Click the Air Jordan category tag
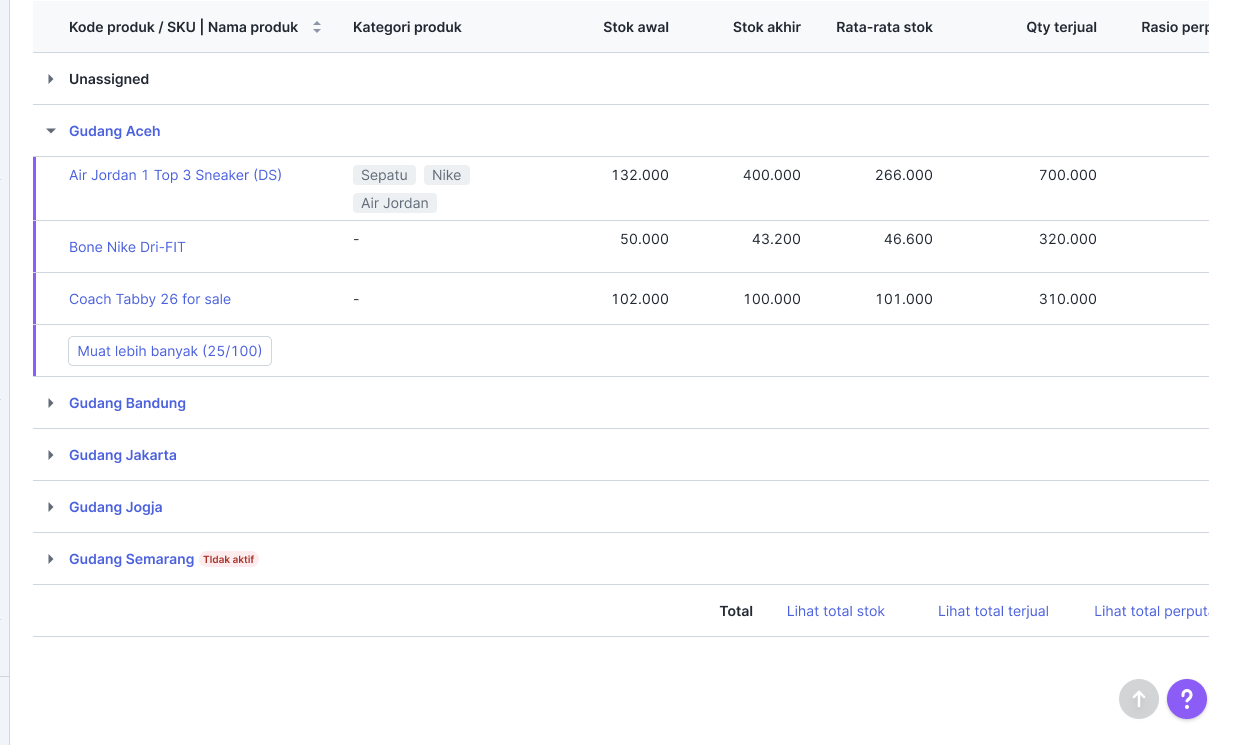The image size is (1233, 745). point(394,203)
